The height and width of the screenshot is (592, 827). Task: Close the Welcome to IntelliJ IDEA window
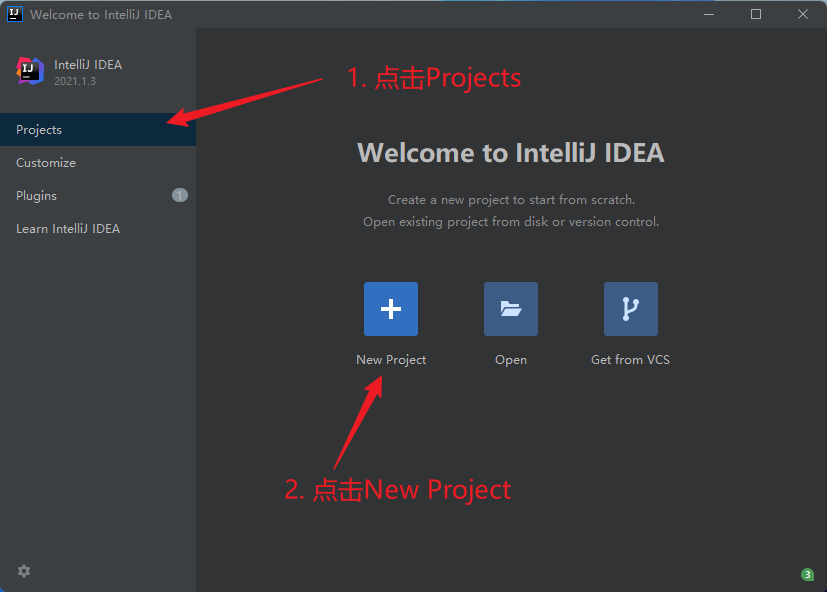point(803,14)
